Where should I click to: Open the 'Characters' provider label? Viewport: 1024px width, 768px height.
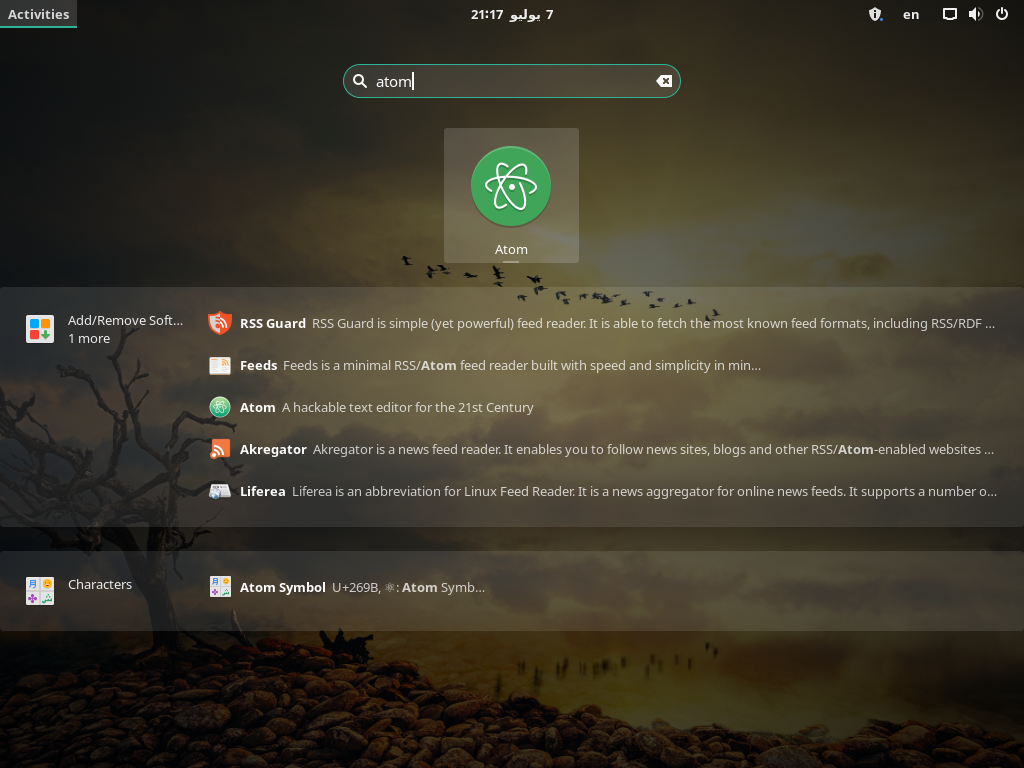pos(100,584)
